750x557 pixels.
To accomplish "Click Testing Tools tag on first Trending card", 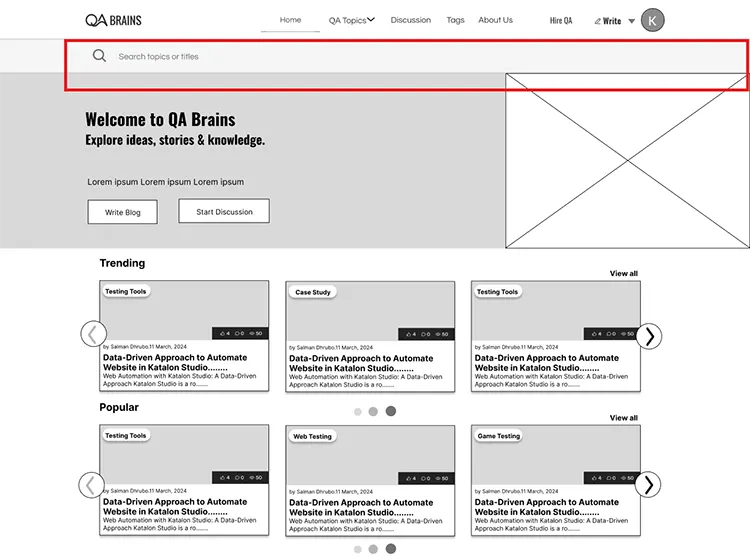I will (125, 291).
